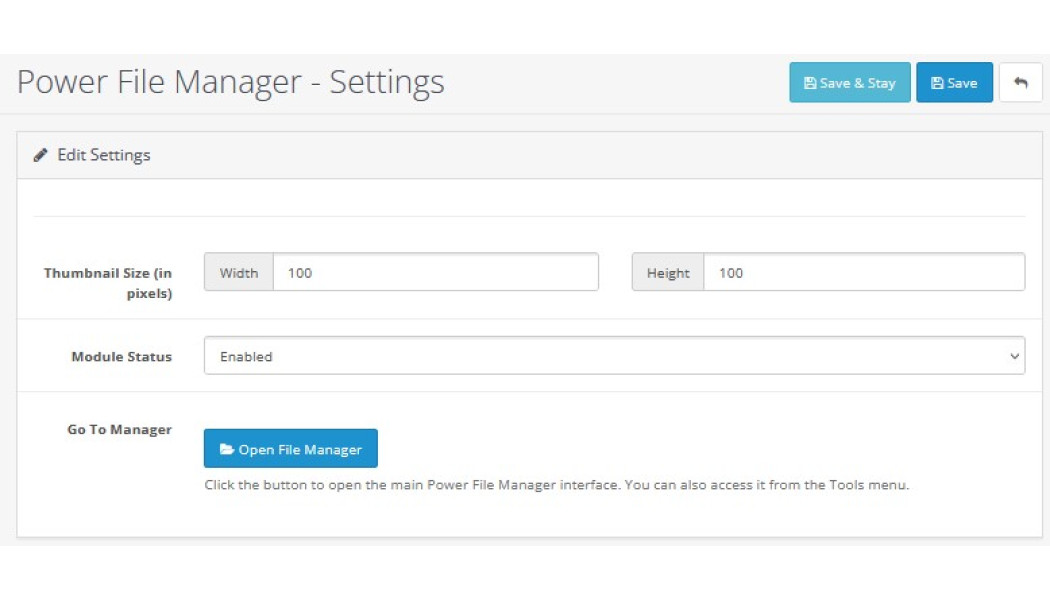Click the Thumbnail Size (in pixels) label

pos(108,283)
